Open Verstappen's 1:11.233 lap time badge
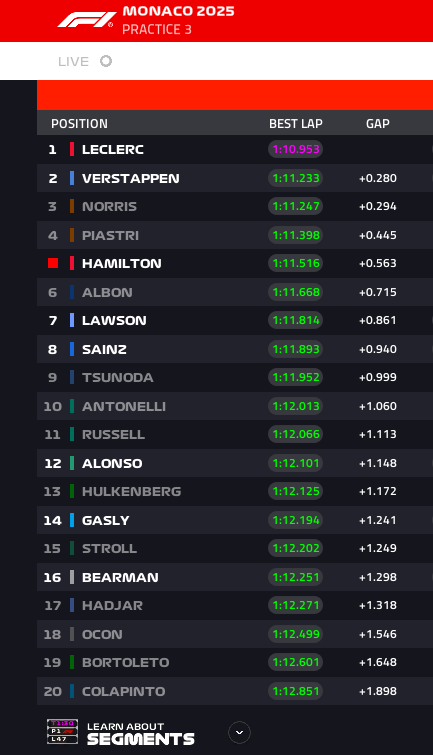The image size is (433, 755). 296,178
